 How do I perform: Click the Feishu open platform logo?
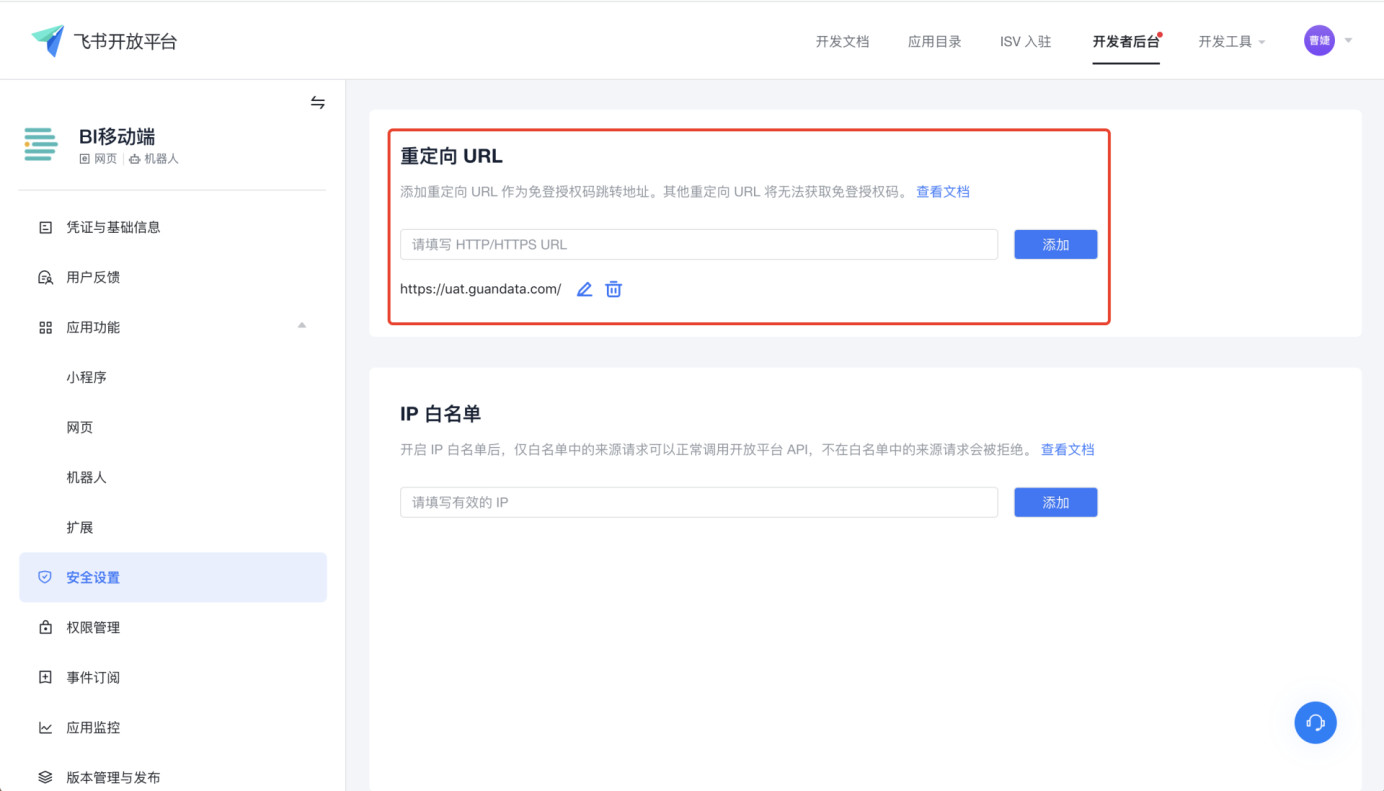coord(48,41)
